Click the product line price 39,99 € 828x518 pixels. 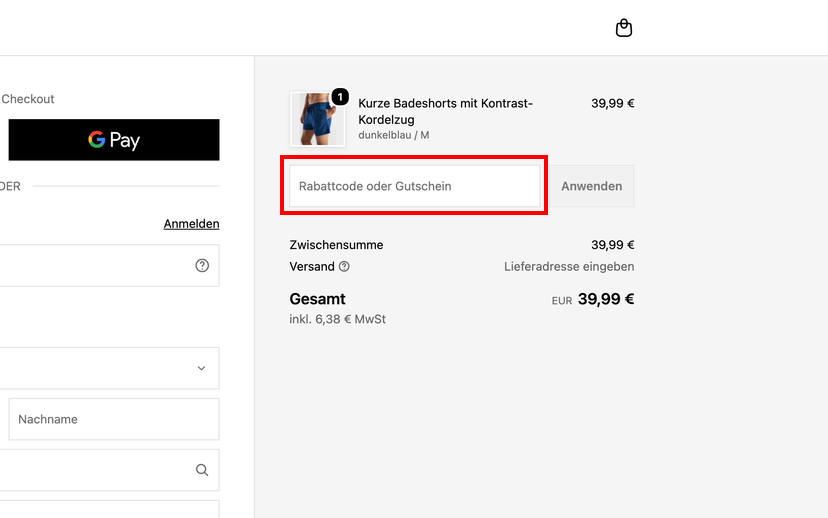coord(613,103)
